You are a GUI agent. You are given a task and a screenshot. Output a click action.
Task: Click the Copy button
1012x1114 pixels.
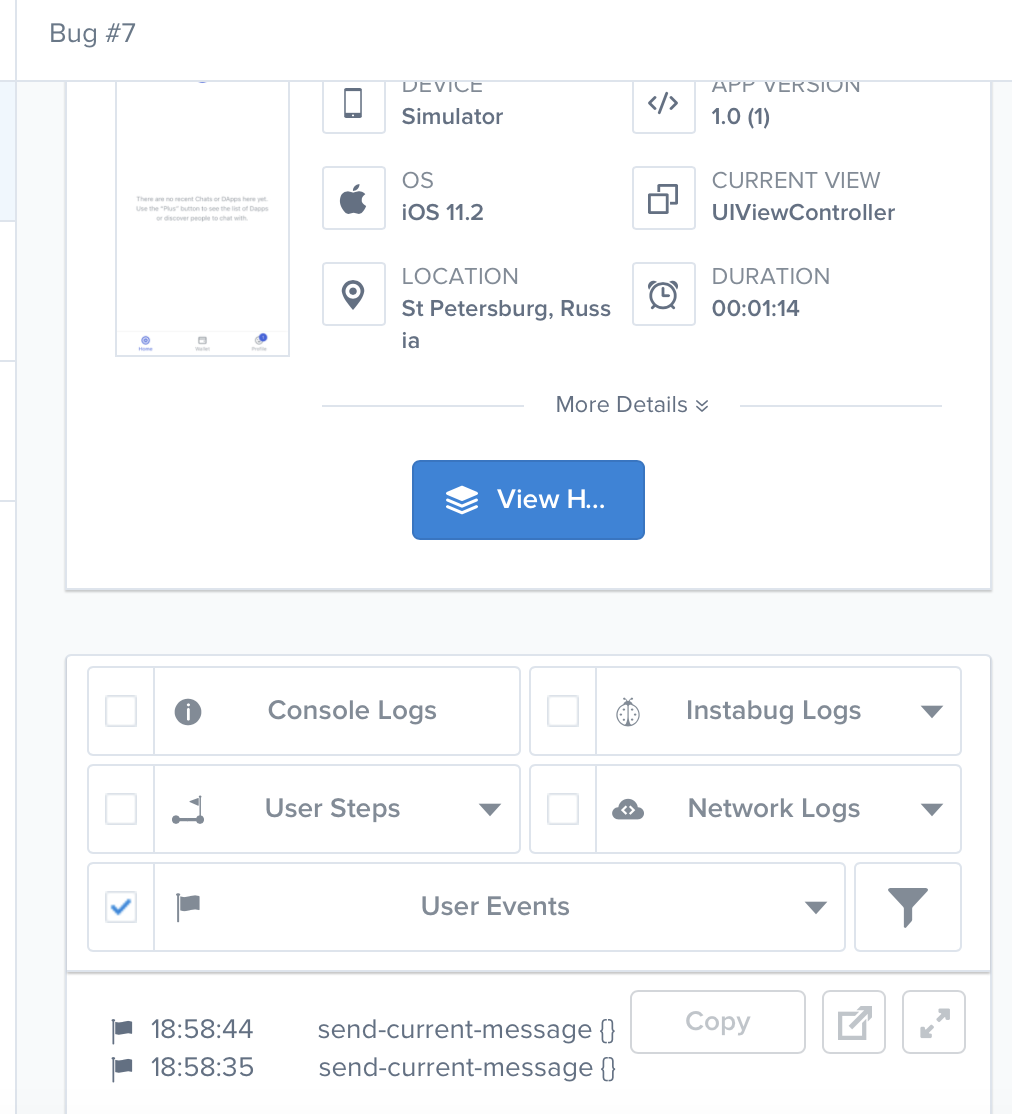[x=718, y=1022]
